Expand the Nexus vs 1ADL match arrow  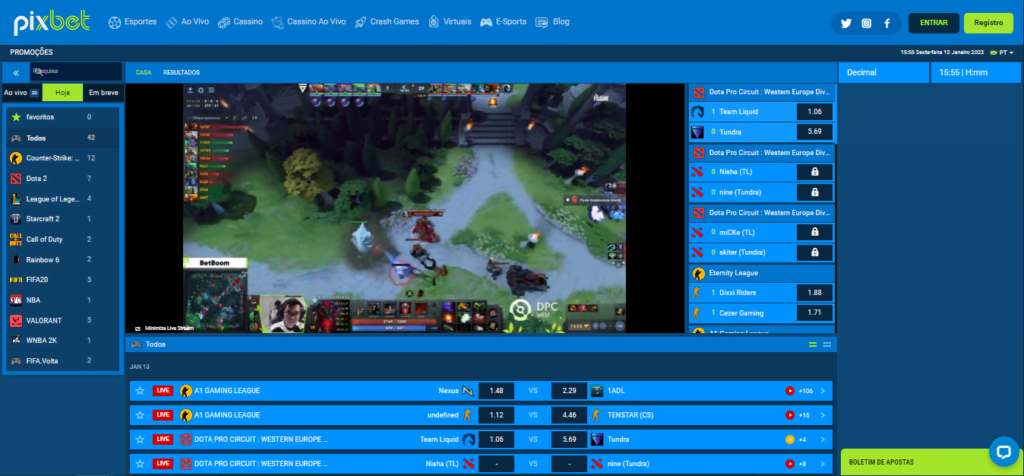[822, 390]
